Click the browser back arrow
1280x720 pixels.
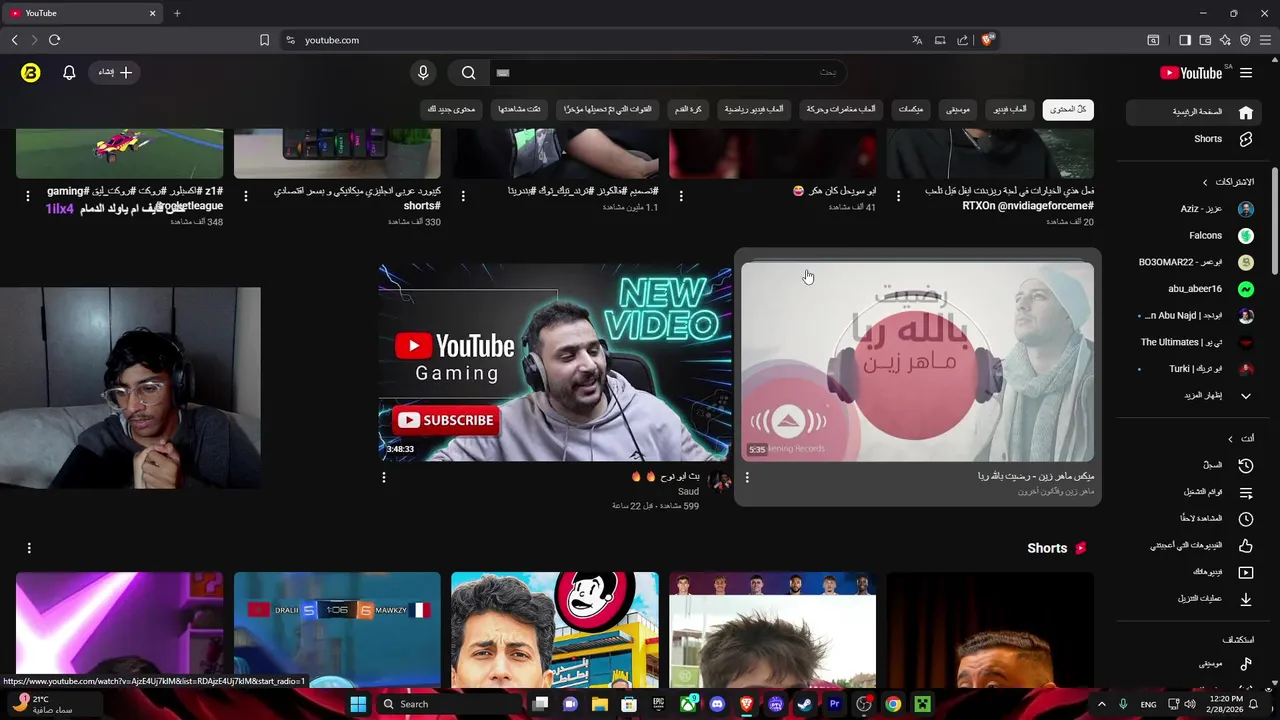click(x=14, y=40)
